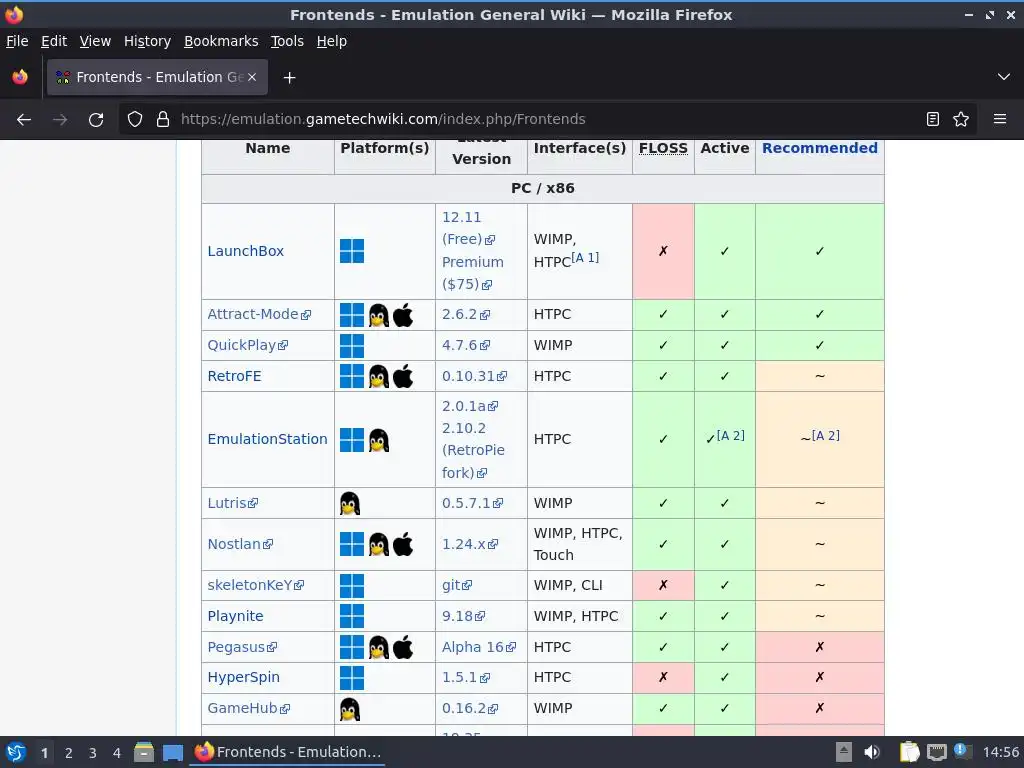1024x768 pixels.
Task: Click the taskbar clock showing 14:56
Action: pyautogui.click(x=1000, y=752)
